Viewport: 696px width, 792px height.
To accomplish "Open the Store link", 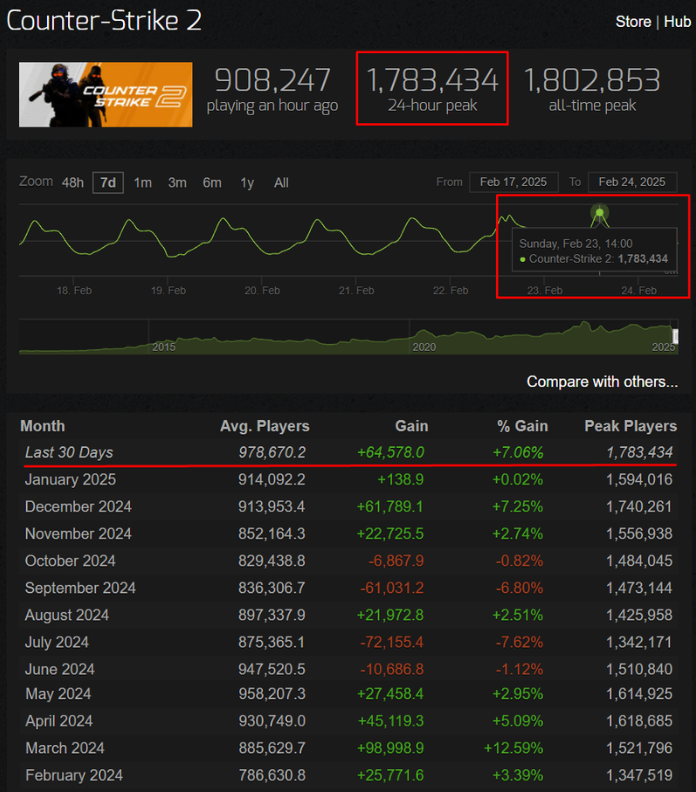I will click(x=633, y=21).
